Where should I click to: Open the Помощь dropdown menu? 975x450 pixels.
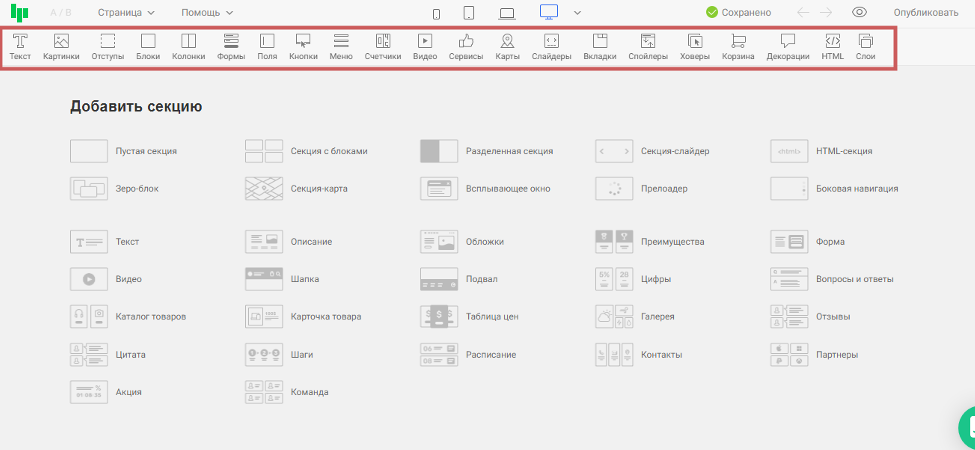207,13
